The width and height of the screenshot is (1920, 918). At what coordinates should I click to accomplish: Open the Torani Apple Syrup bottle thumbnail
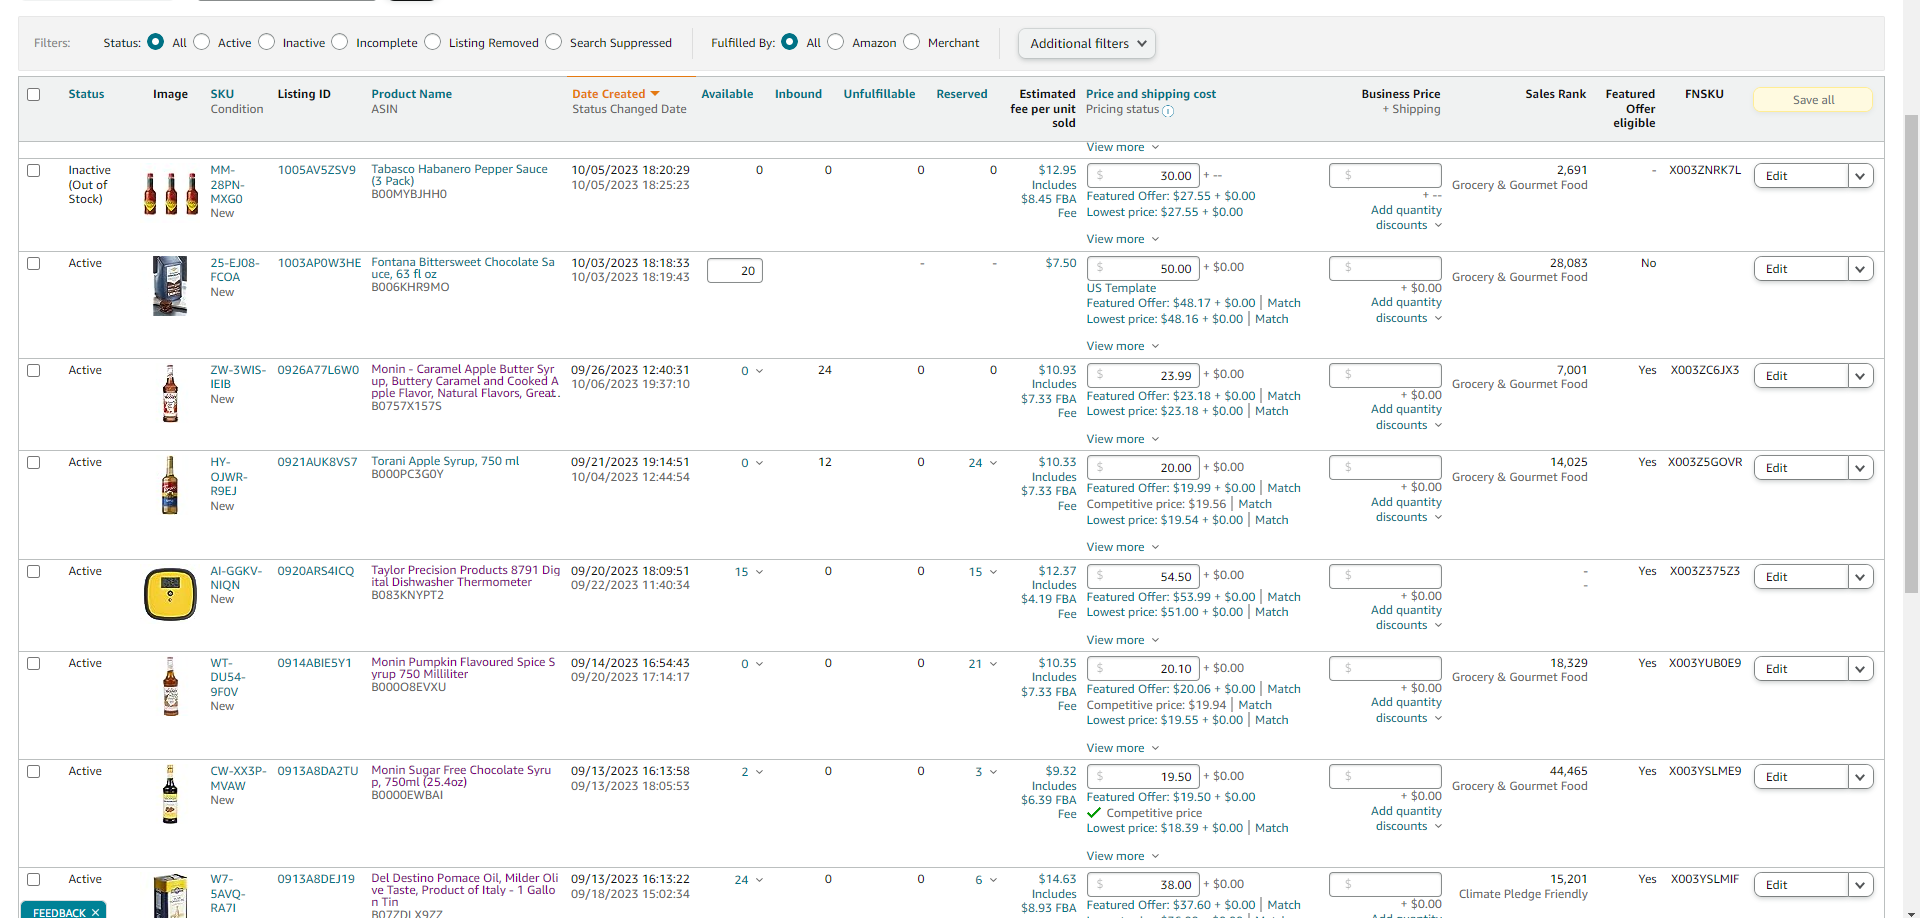[x=170, y=485]
